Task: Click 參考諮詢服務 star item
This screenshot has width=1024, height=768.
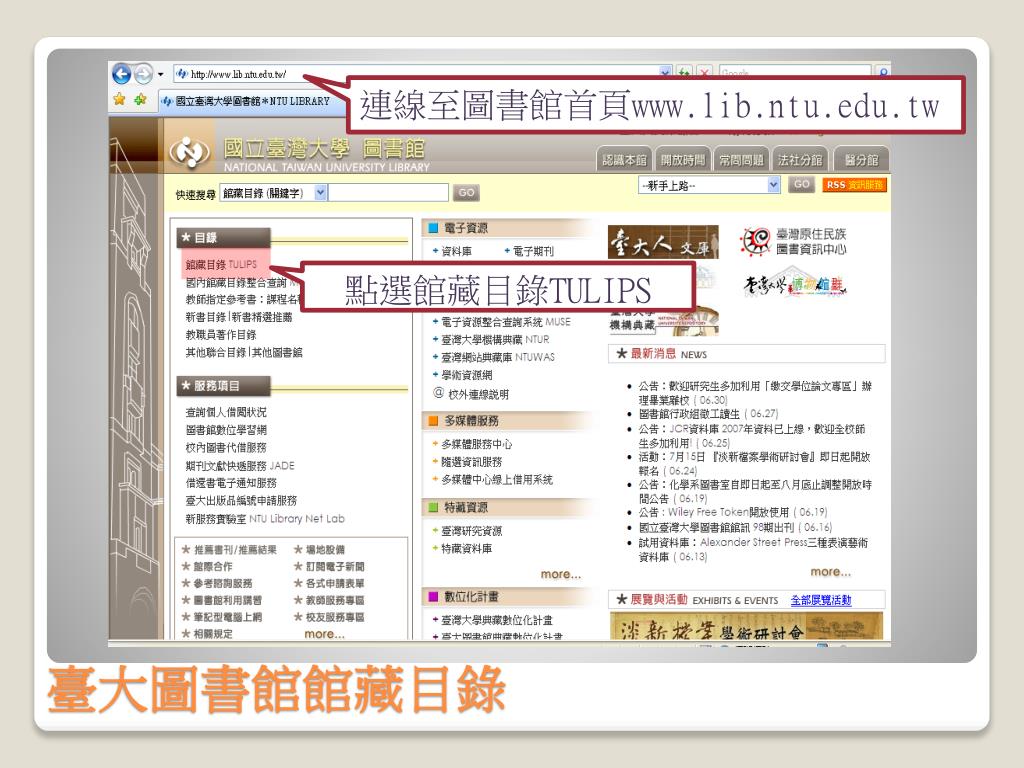Action: [217, 583]
